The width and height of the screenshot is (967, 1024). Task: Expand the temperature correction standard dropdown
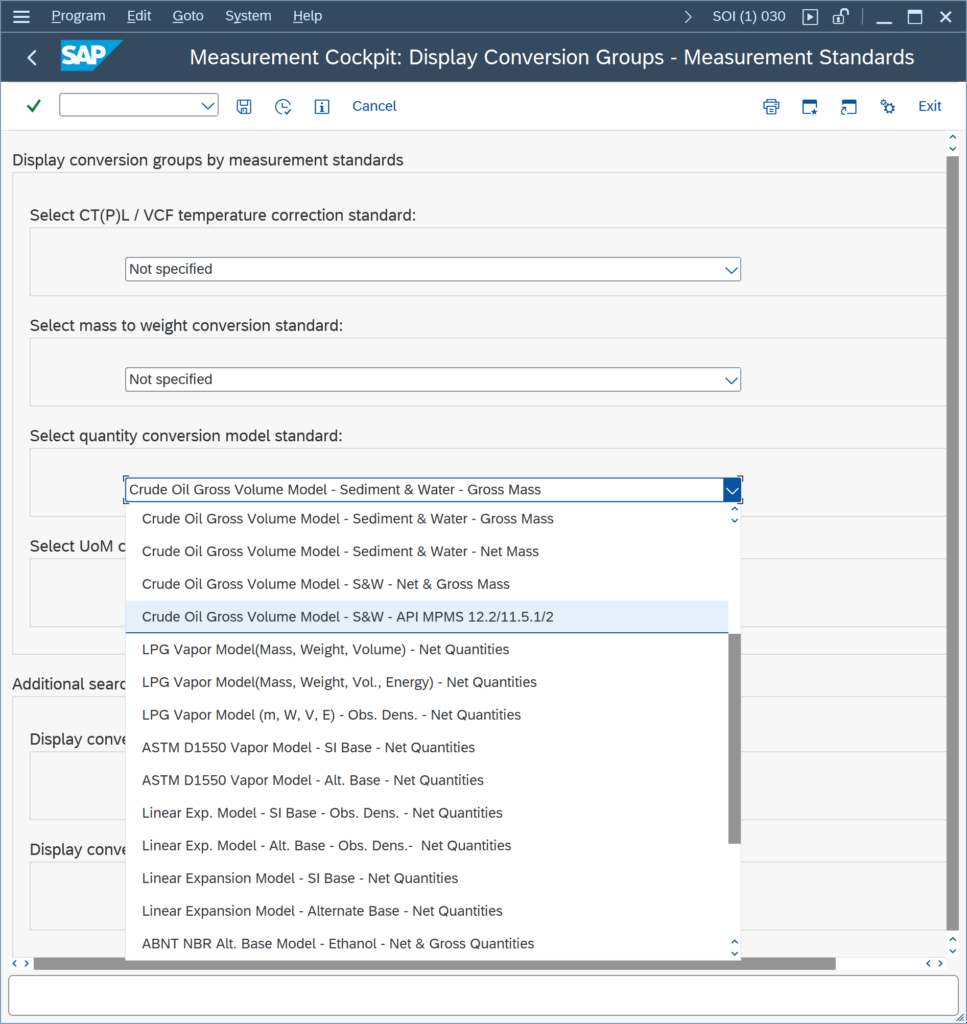click(x=731, y=270)
